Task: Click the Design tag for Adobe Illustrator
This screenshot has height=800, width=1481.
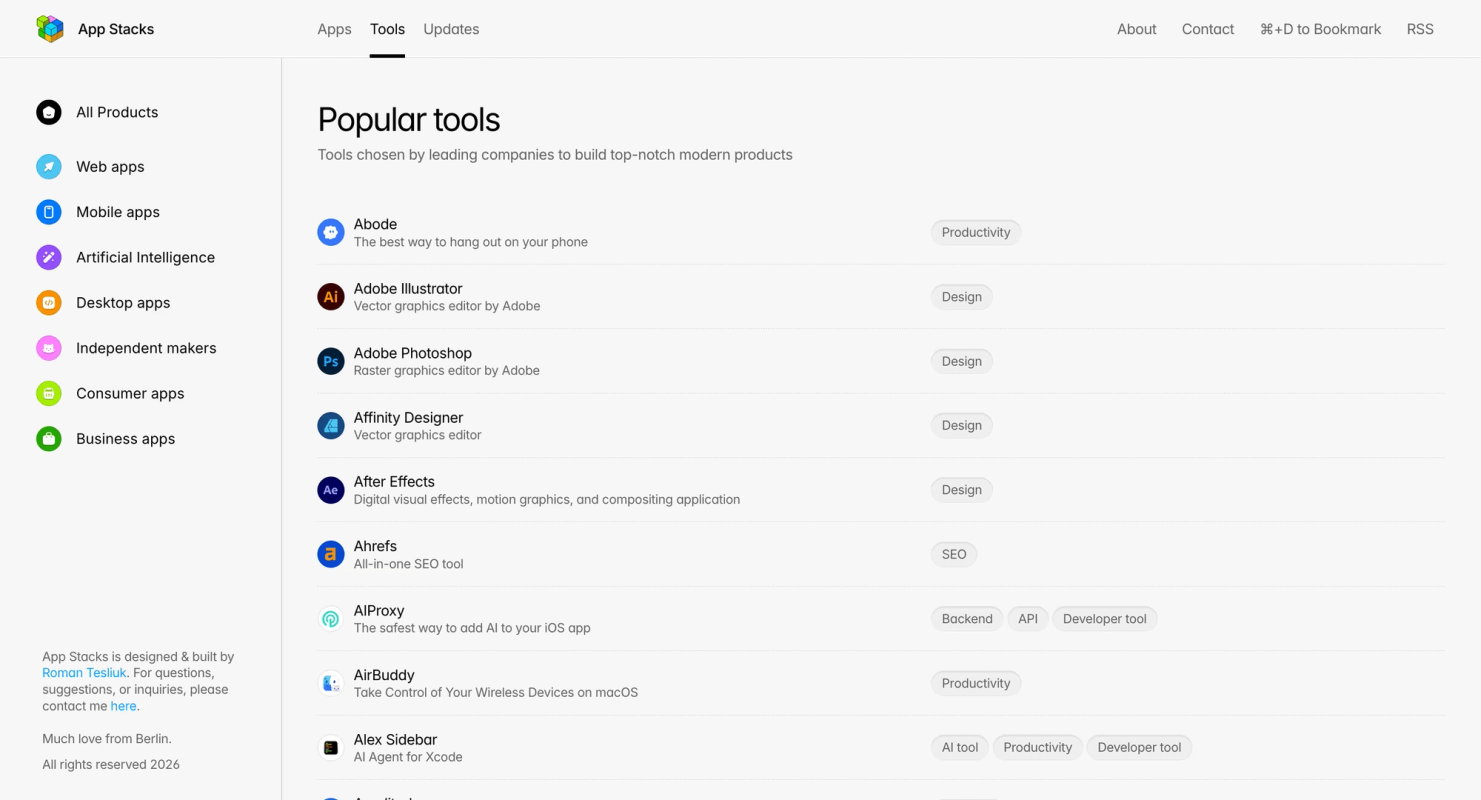Action: tap(961, 297)
